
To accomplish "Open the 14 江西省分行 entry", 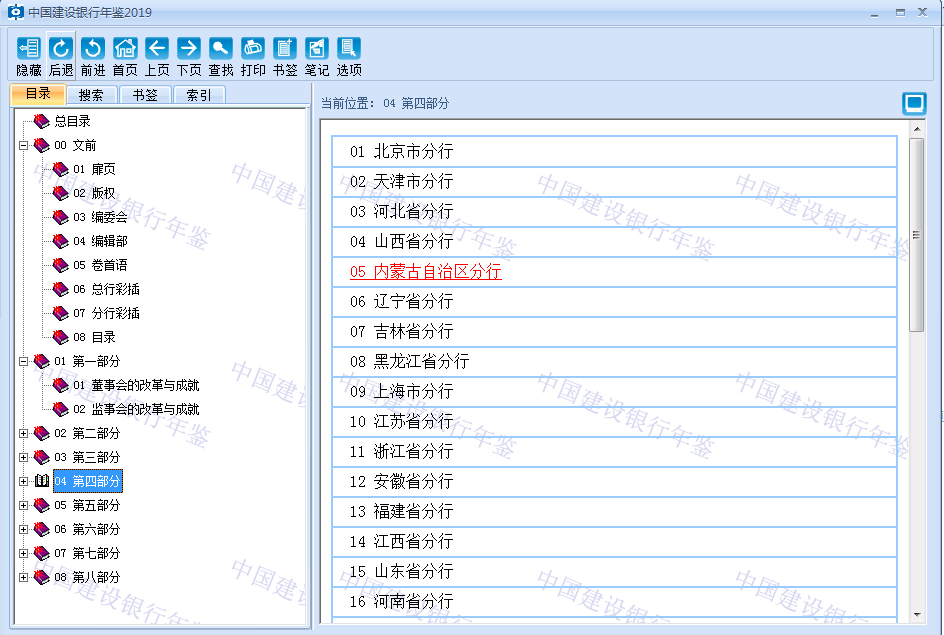I will [614, 542].
